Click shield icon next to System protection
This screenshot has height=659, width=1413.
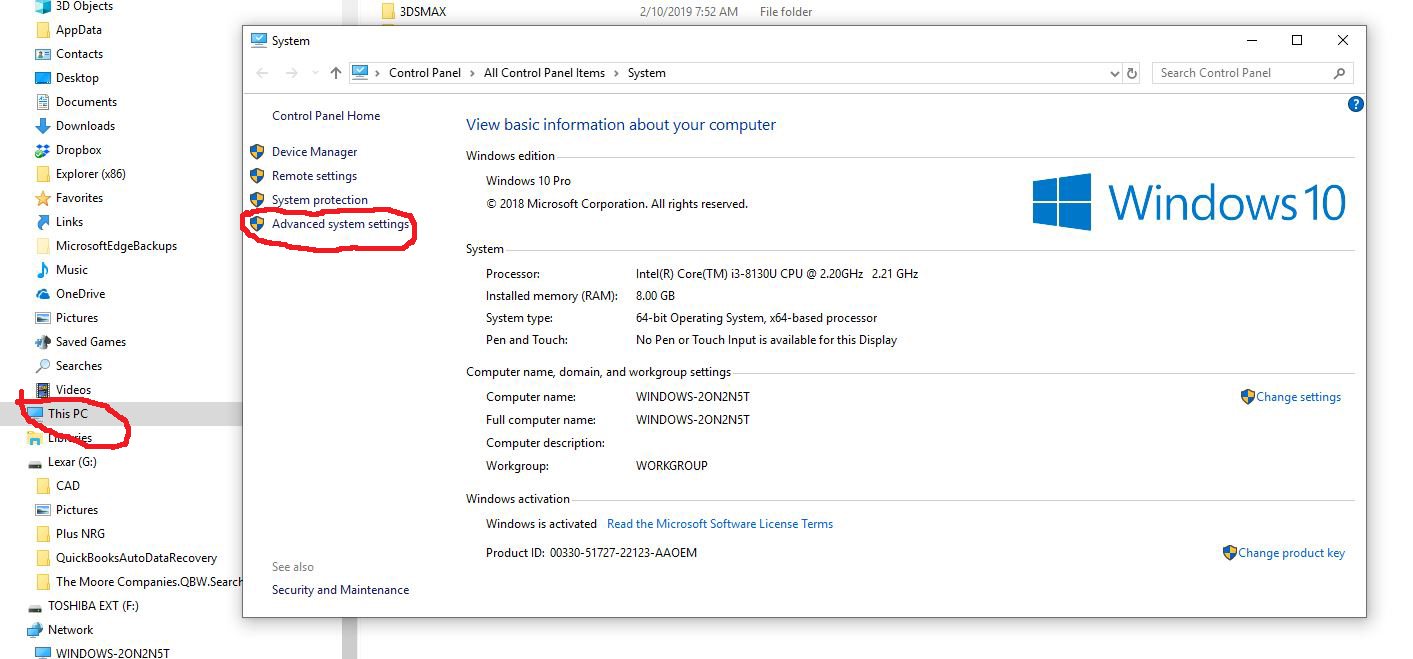(257, 200)
